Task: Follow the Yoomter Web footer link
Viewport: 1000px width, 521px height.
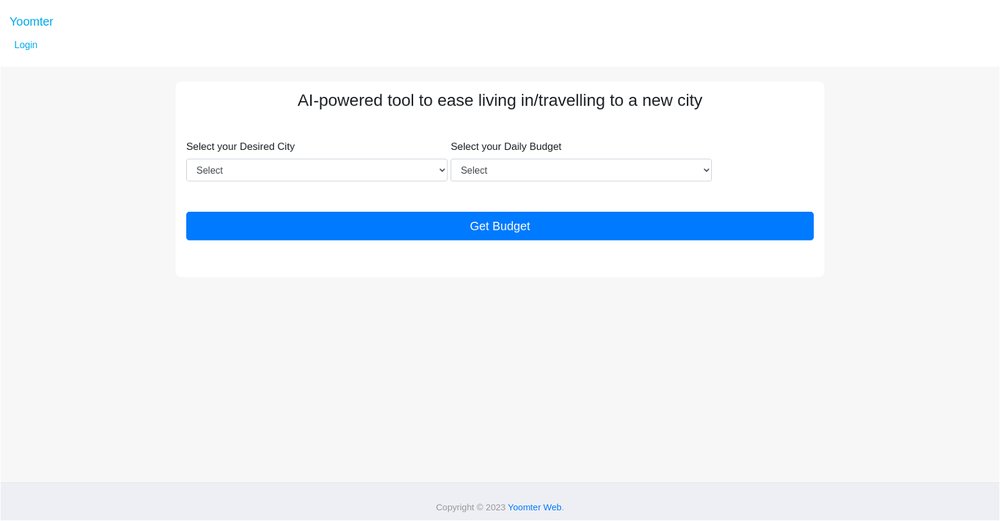Action: tap(534, 507)
